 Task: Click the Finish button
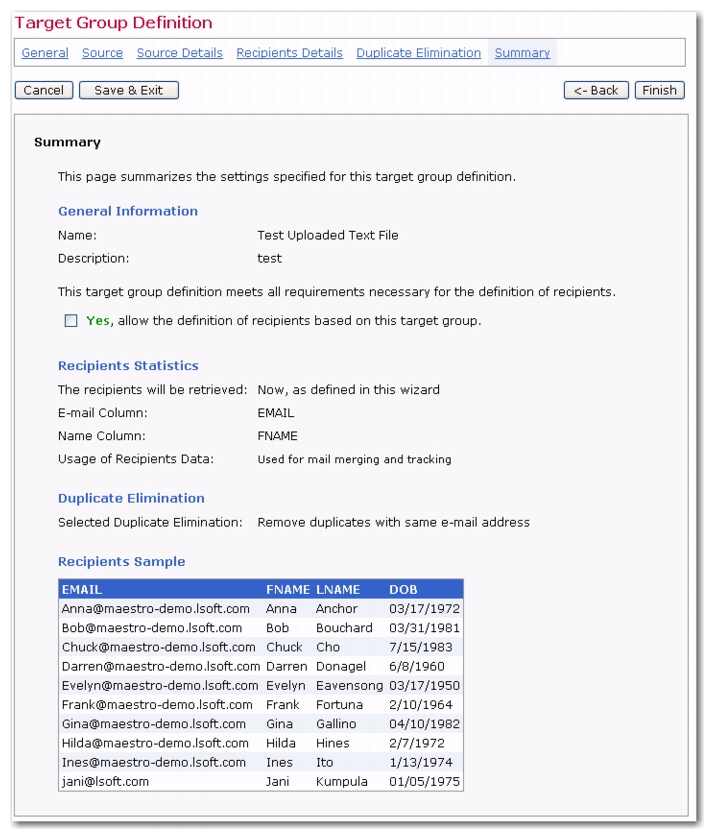tap(660, 90)
